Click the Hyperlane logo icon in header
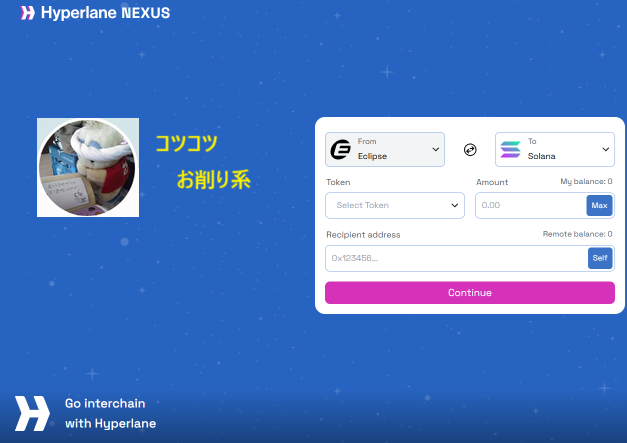 (27, 13)
